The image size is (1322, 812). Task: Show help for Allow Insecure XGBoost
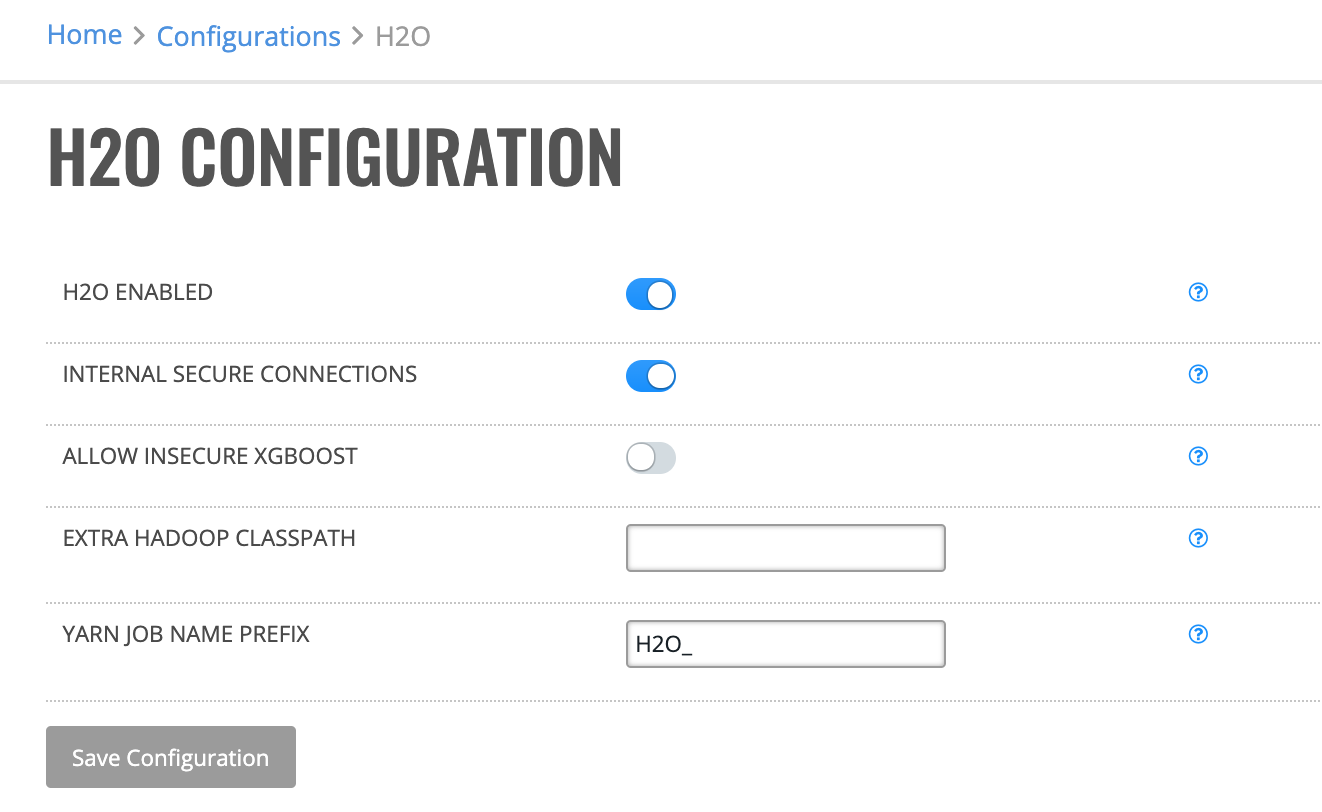pos(1198,456)
